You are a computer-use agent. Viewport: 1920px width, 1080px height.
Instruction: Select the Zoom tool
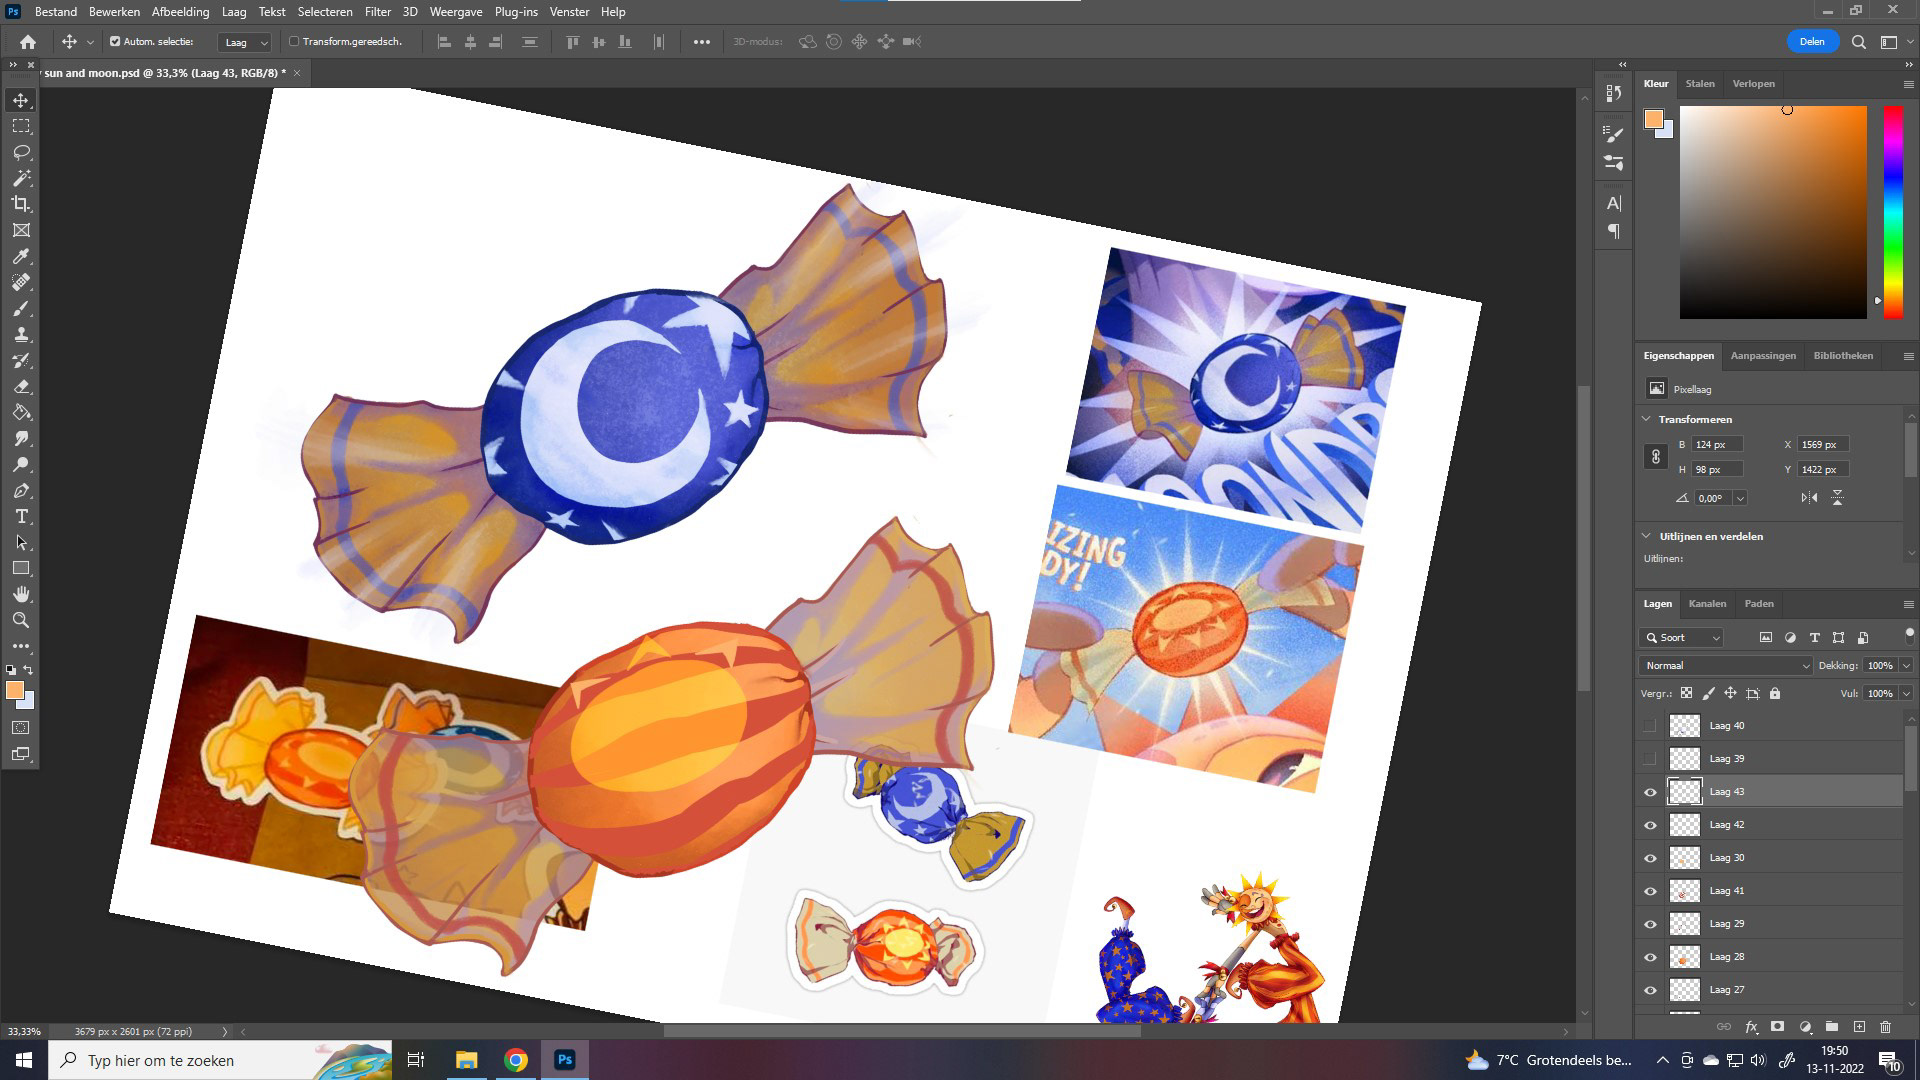pos(21,620)
